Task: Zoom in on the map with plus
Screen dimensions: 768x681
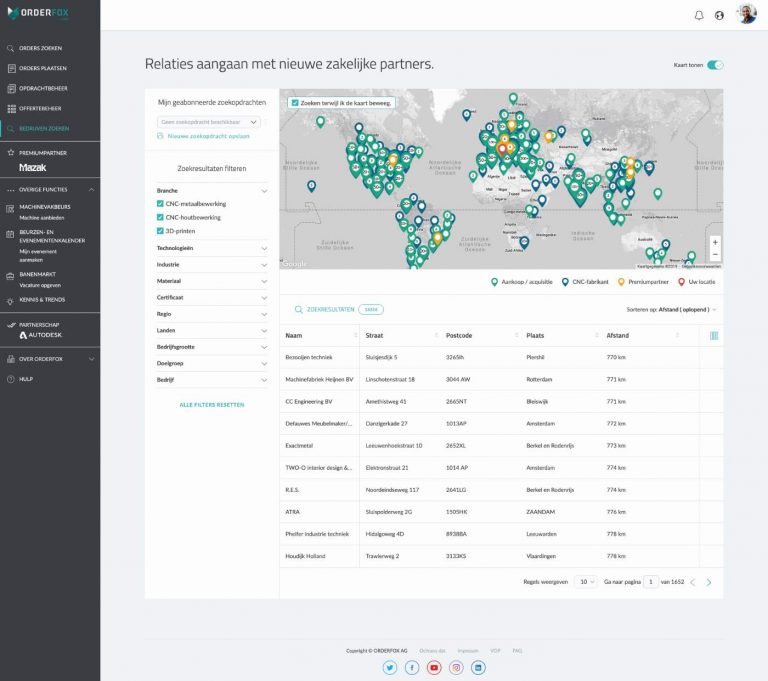Action: pos(714,242)
